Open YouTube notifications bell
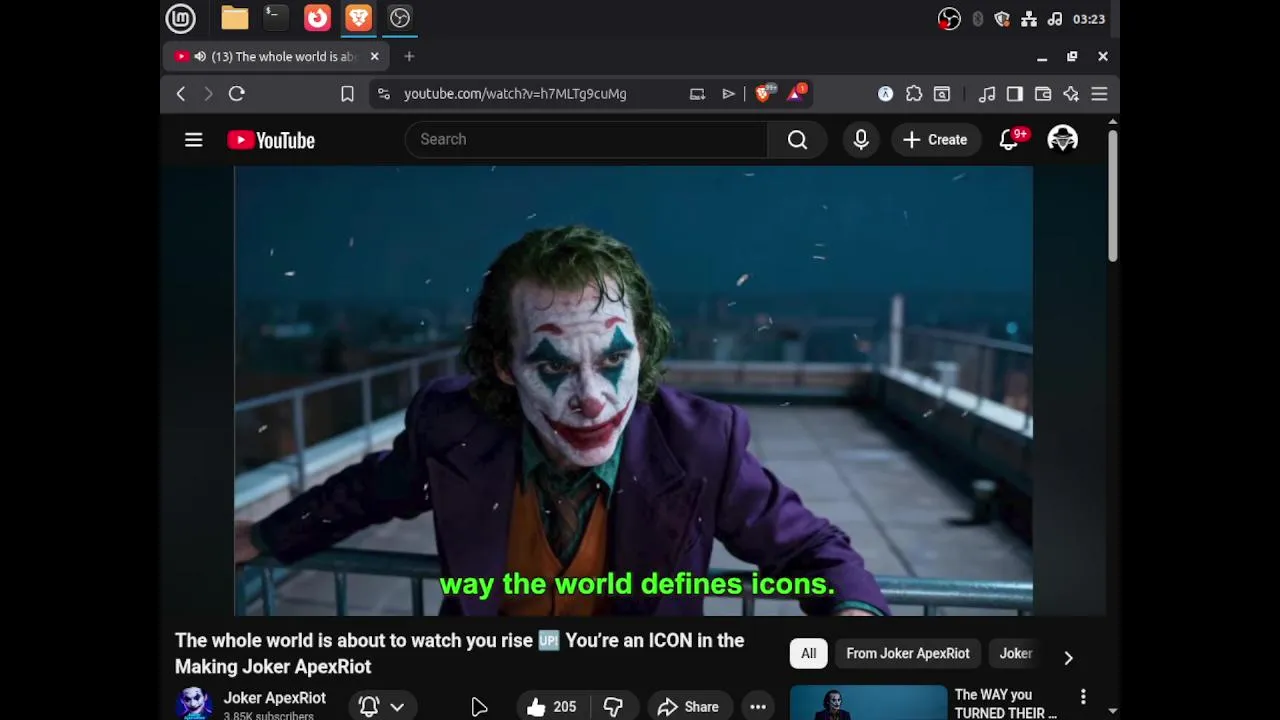Viewport: 1280px width, 720px height. click(x=1009, y=140)
